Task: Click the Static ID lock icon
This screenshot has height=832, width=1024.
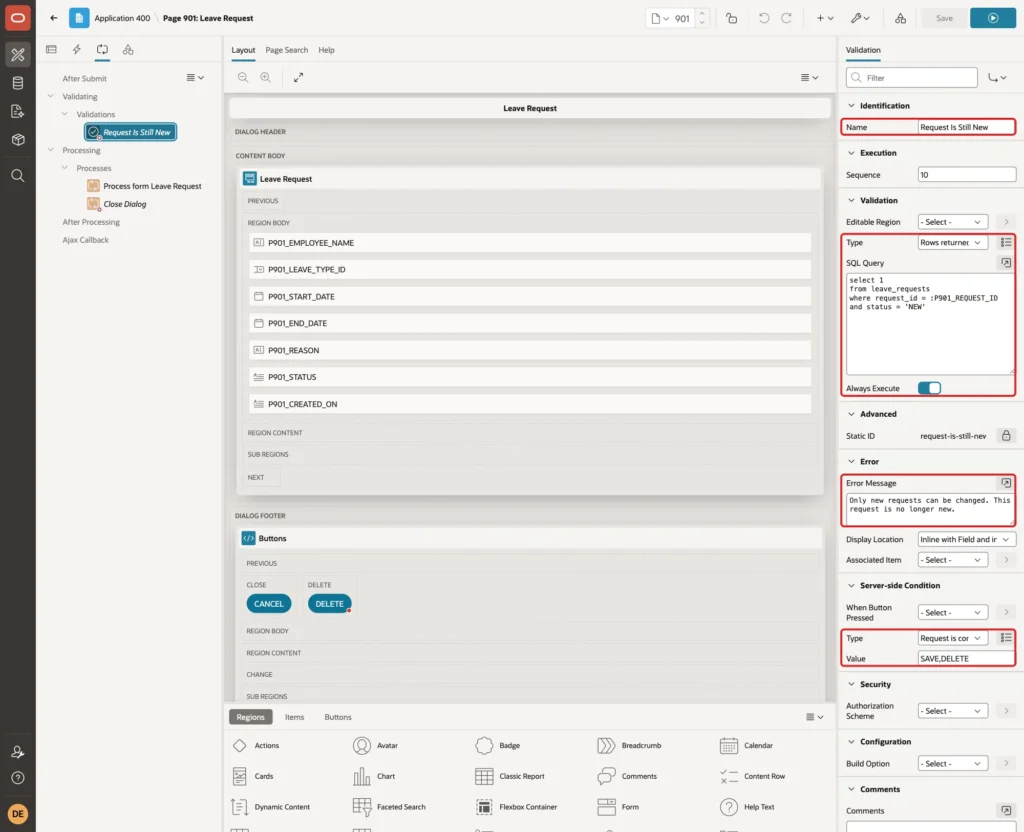Action: pyautogui.click(x=1006, y=436)
